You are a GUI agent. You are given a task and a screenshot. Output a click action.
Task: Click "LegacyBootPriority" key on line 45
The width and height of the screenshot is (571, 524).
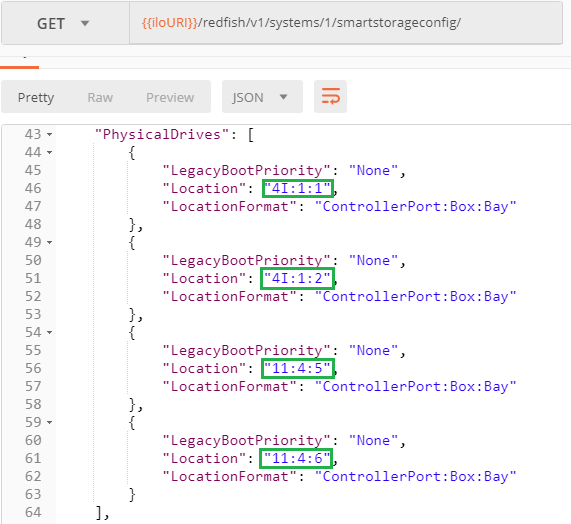pyautogui.click(x=247, y=171)
